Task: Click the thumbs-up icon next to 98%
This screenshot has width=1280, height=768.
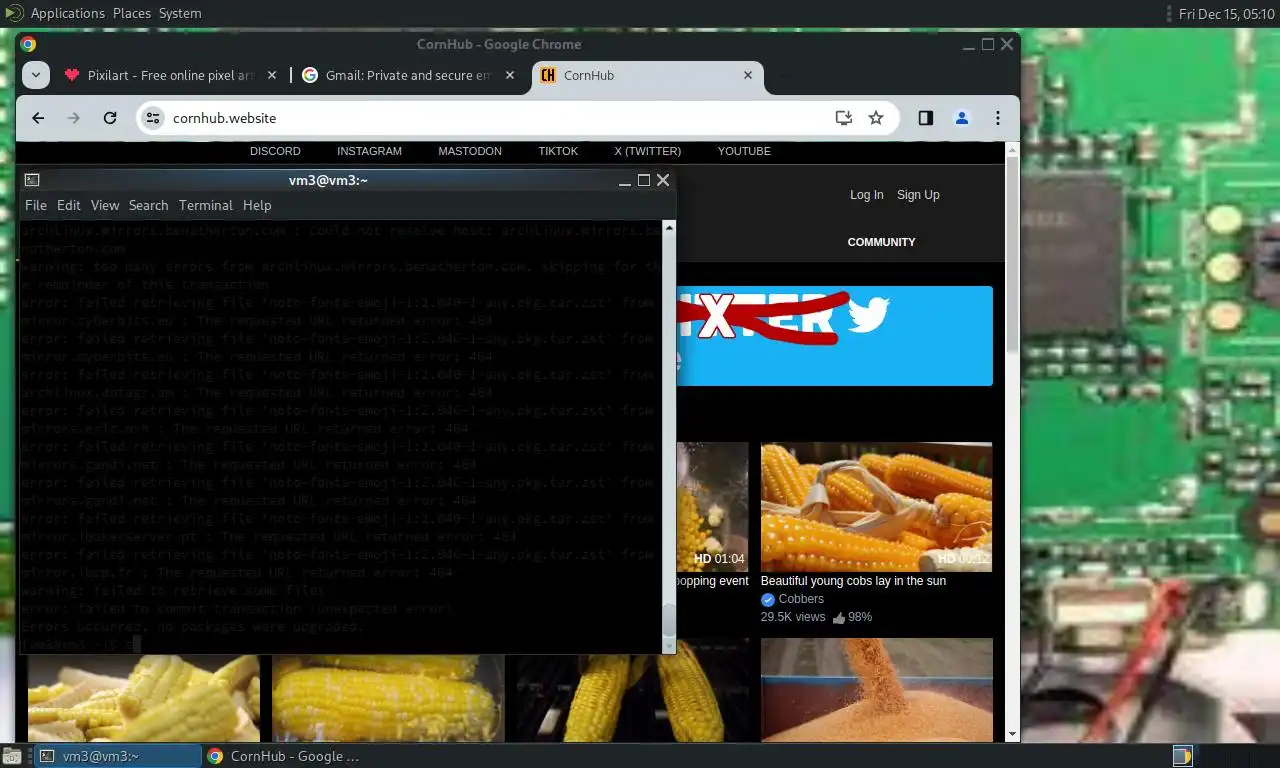Action: click(838, 618)
